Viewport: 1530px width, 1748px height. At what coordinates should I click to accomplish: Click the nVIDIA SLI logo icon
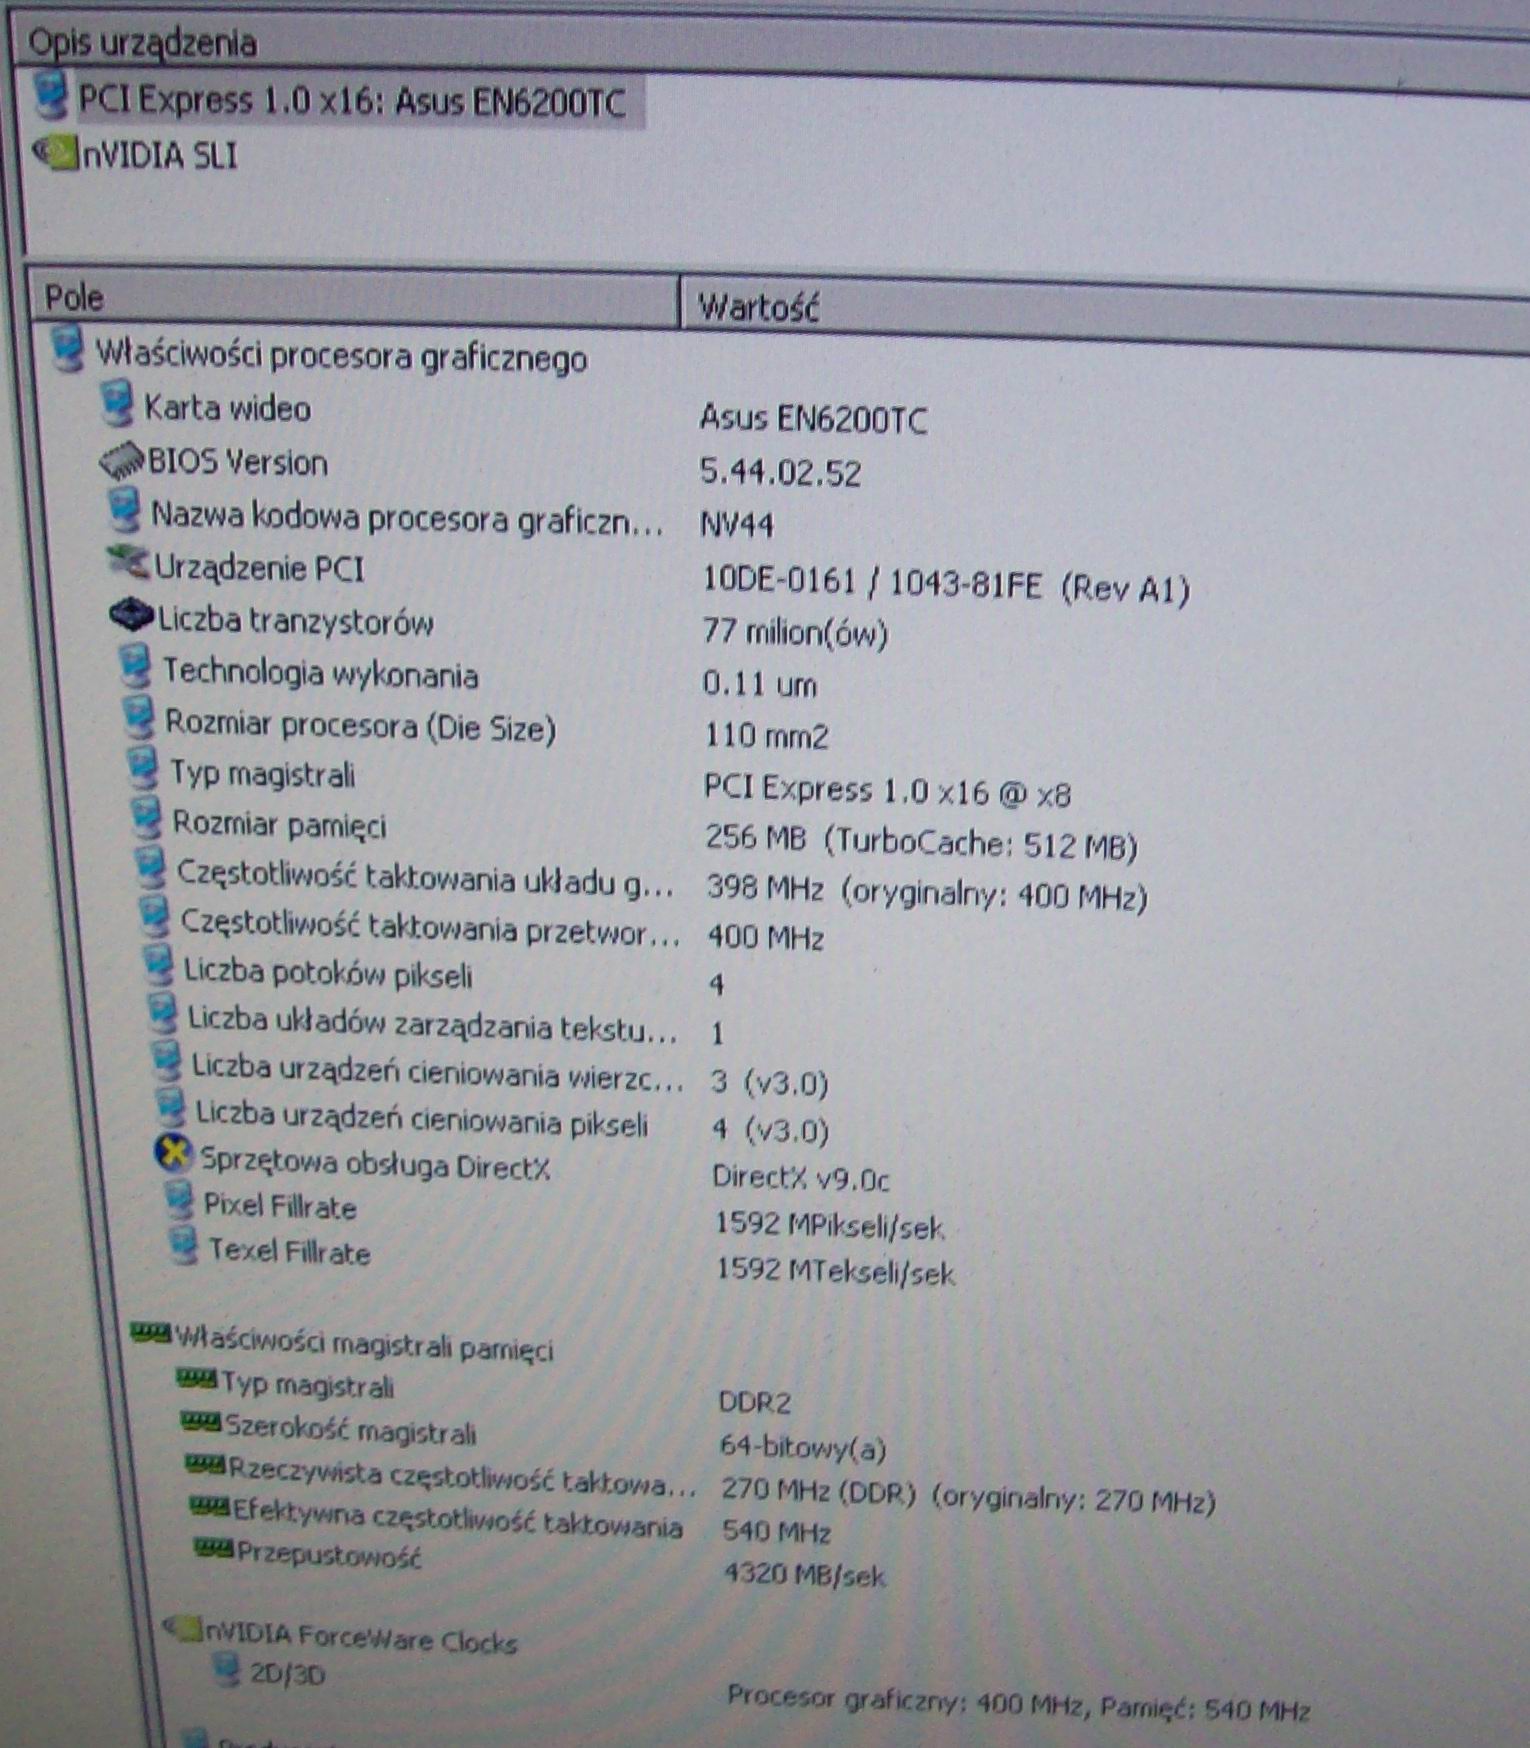(x=57, y=153)
